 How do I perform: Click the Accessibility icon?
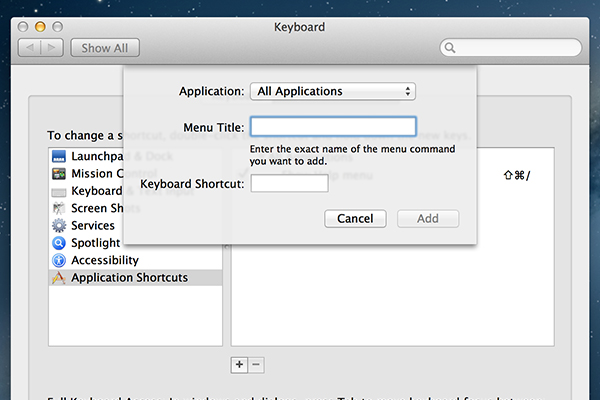(59, 260)
